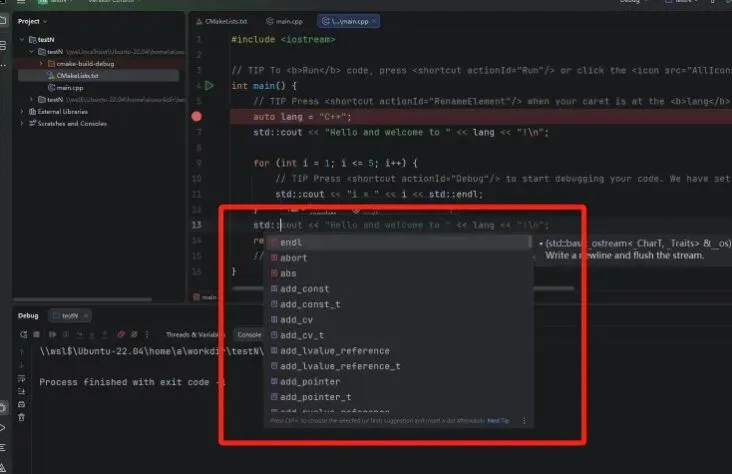Click the main breadcrumb below editor
732x474 pixels.
pyautogui.click(x=205, y=297)
